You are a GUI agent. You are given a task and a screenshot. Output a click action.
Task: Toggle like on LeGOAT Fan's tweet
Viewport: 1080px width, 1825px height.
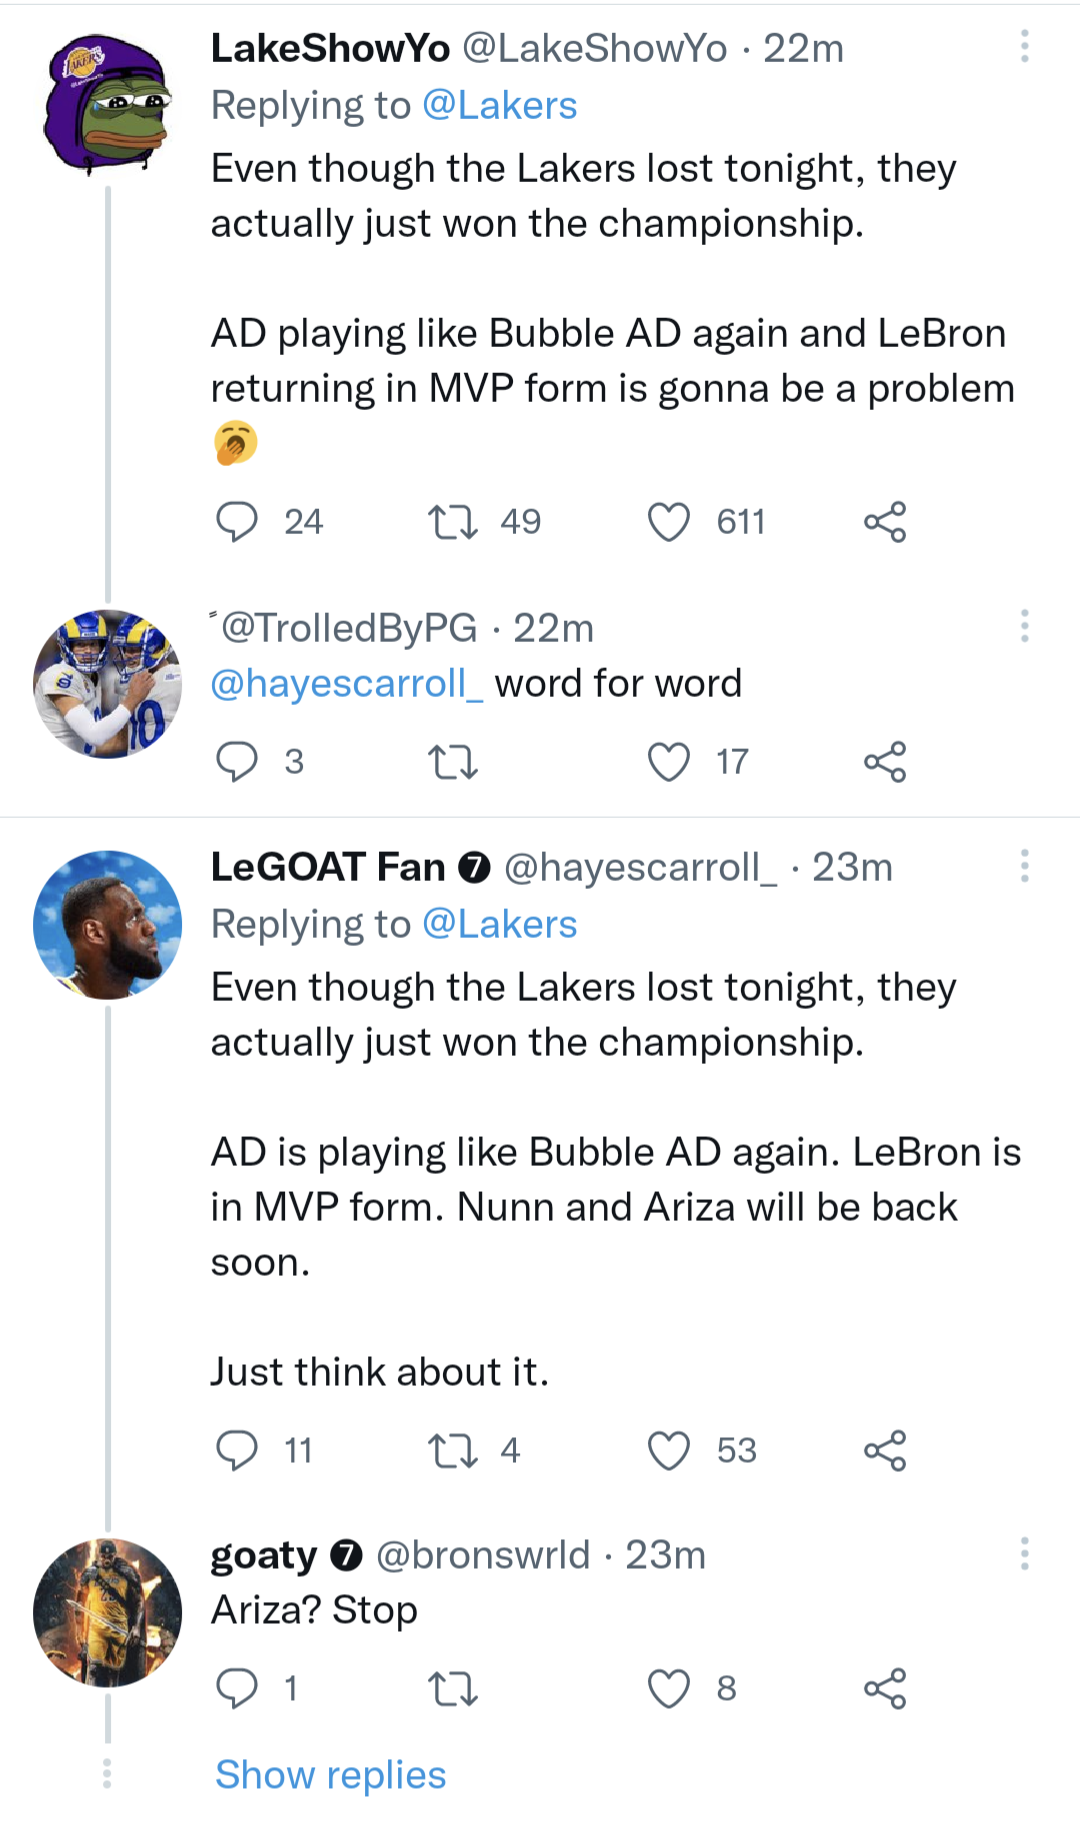[x=670, y=1449]
